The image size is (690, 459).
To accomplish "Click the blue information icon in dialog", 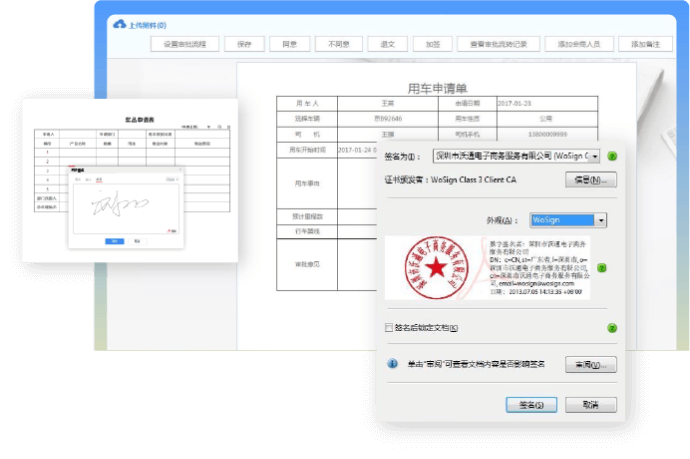I will click(x=393, y=364).
